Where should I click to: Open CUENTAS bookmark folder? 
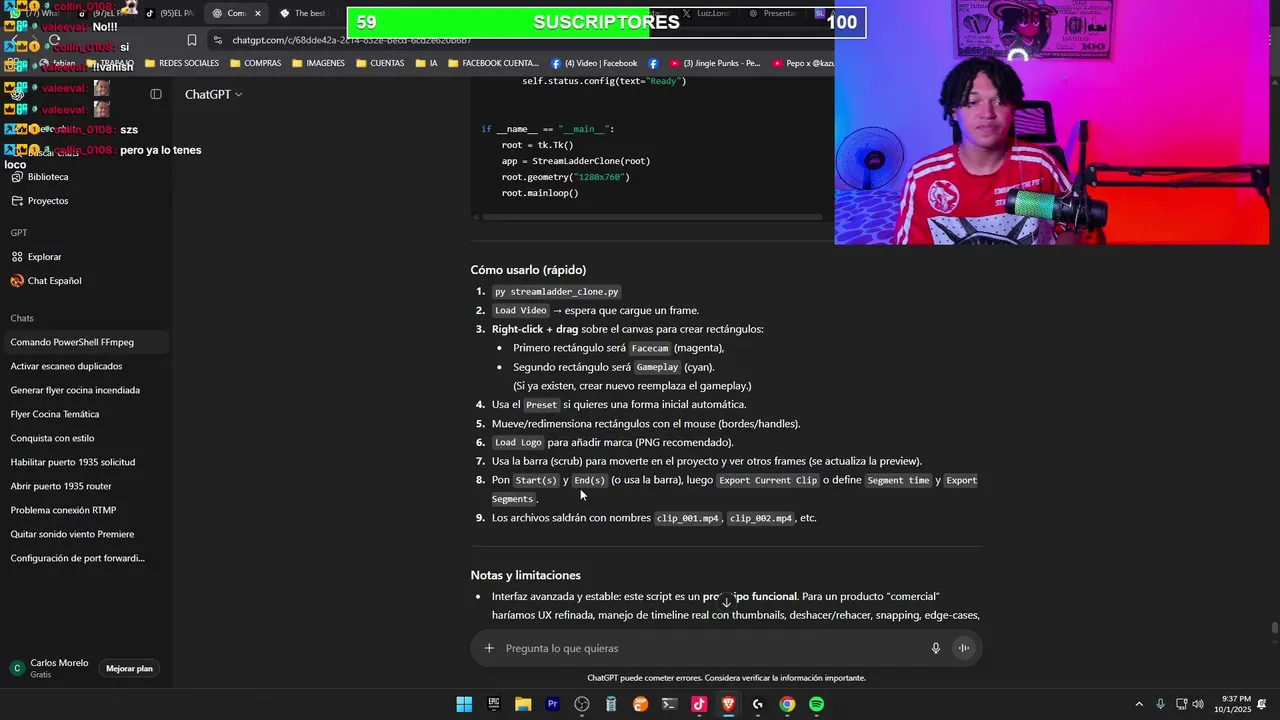380,63
